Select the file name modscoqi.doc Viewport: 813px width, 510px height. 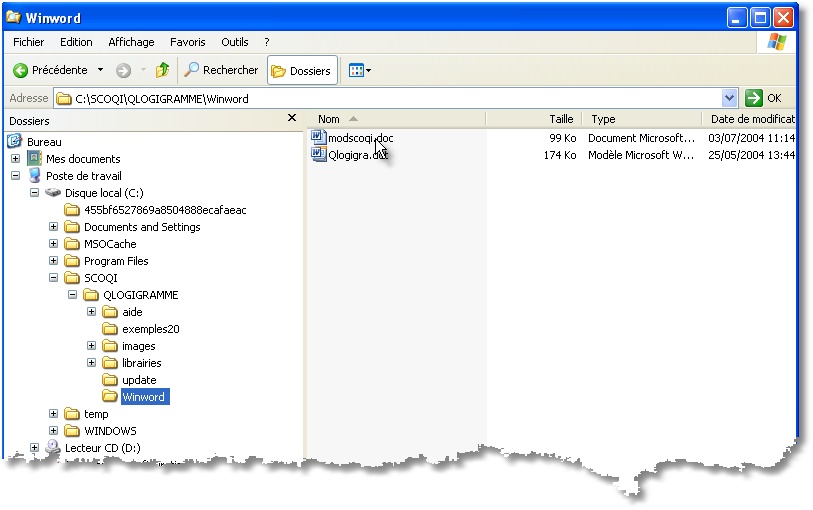pos(361,138)
